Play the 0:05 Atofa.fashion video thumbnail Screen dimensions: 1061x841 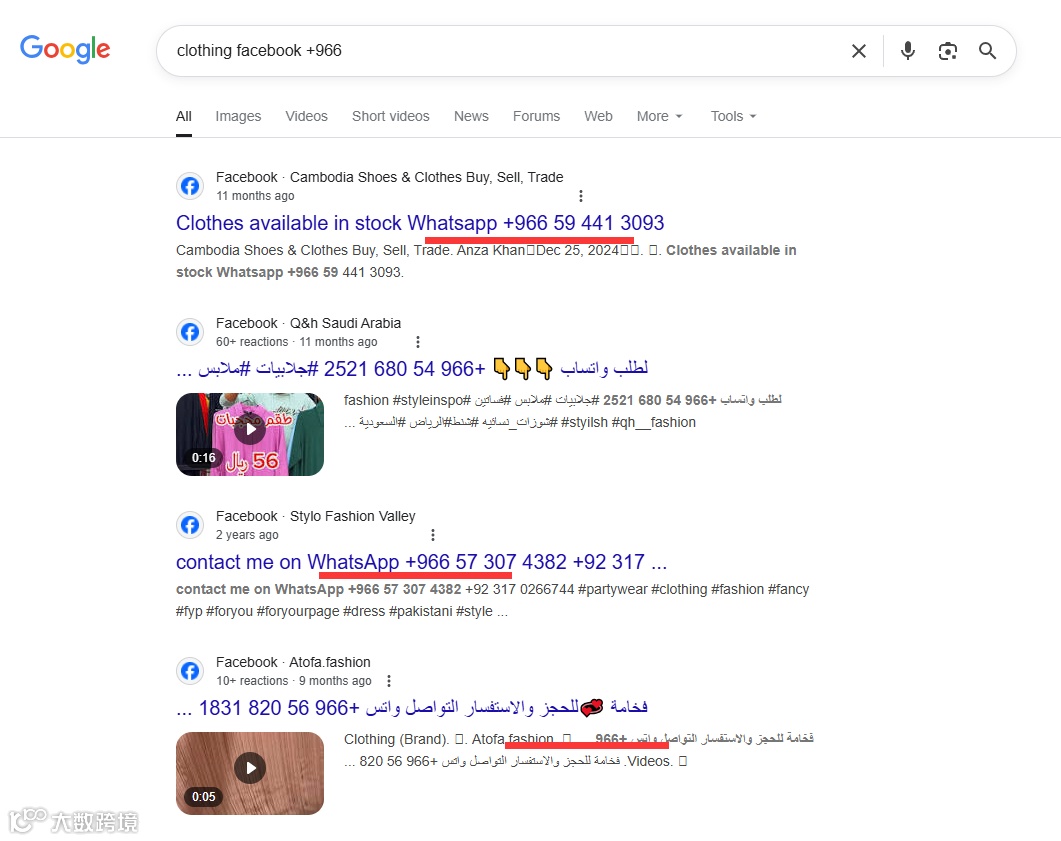(x=250, y=773)
